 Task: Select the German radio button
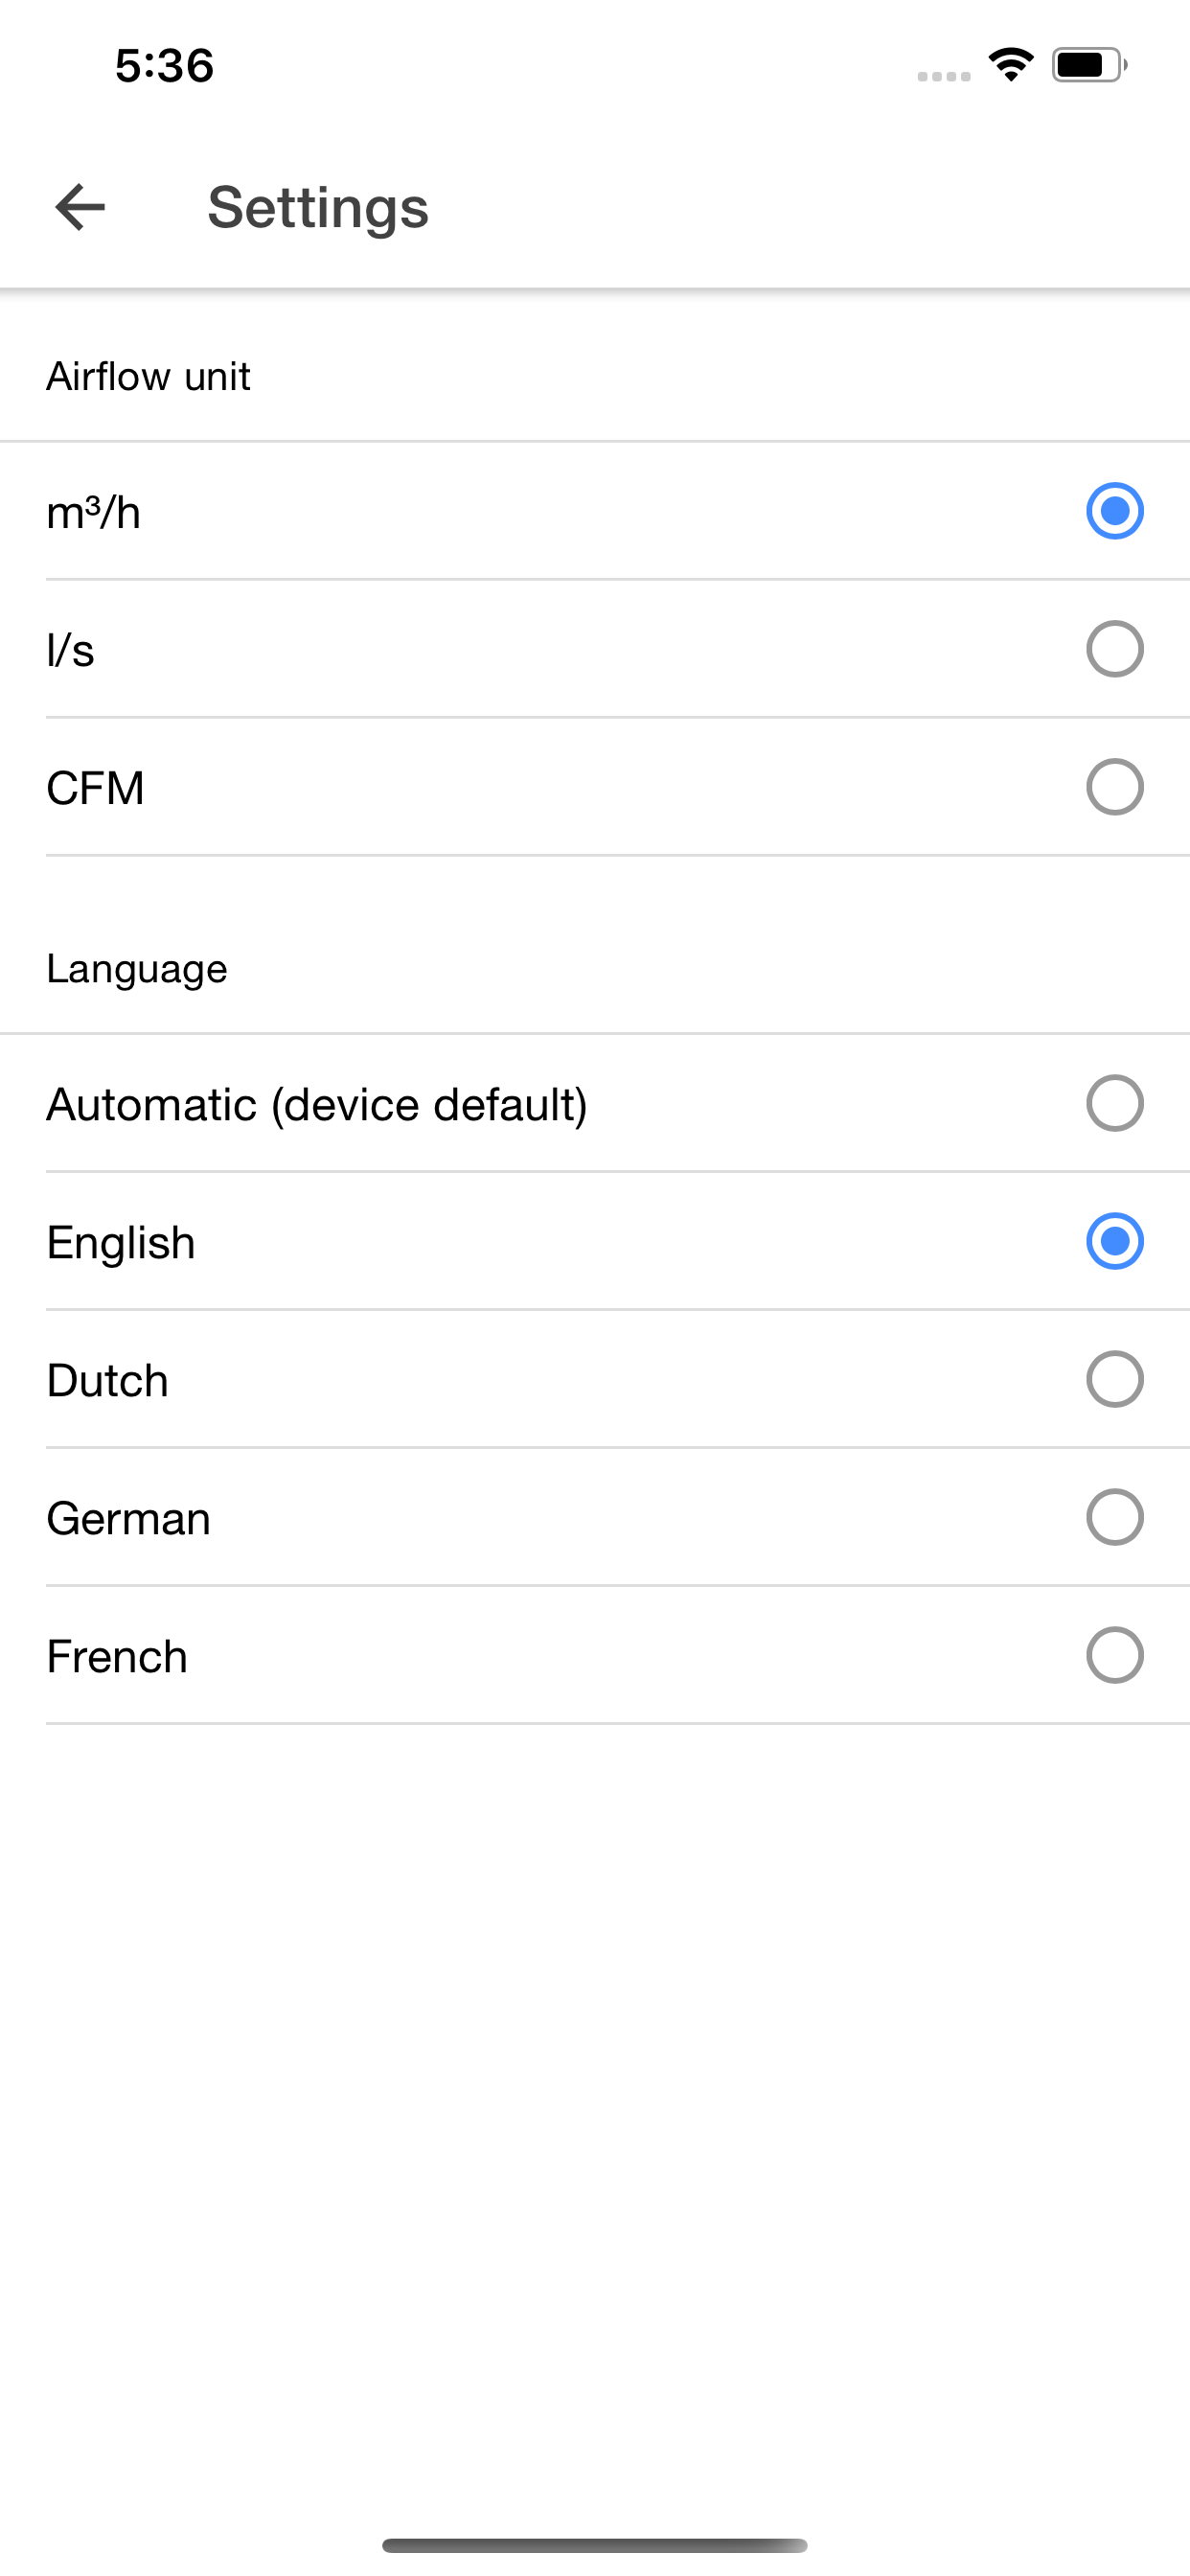pyautogui.click(x=1114, y=1517)
